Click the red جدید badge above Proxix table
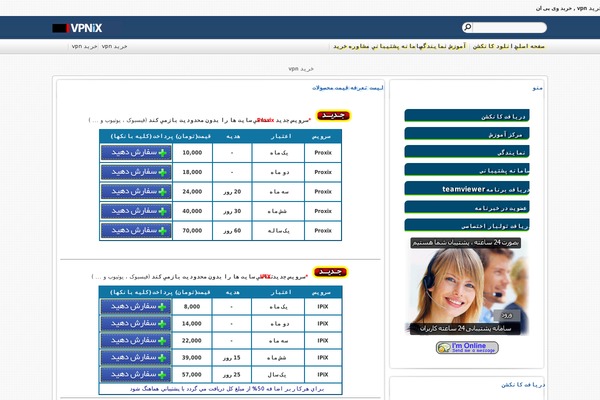 point(333,115)
